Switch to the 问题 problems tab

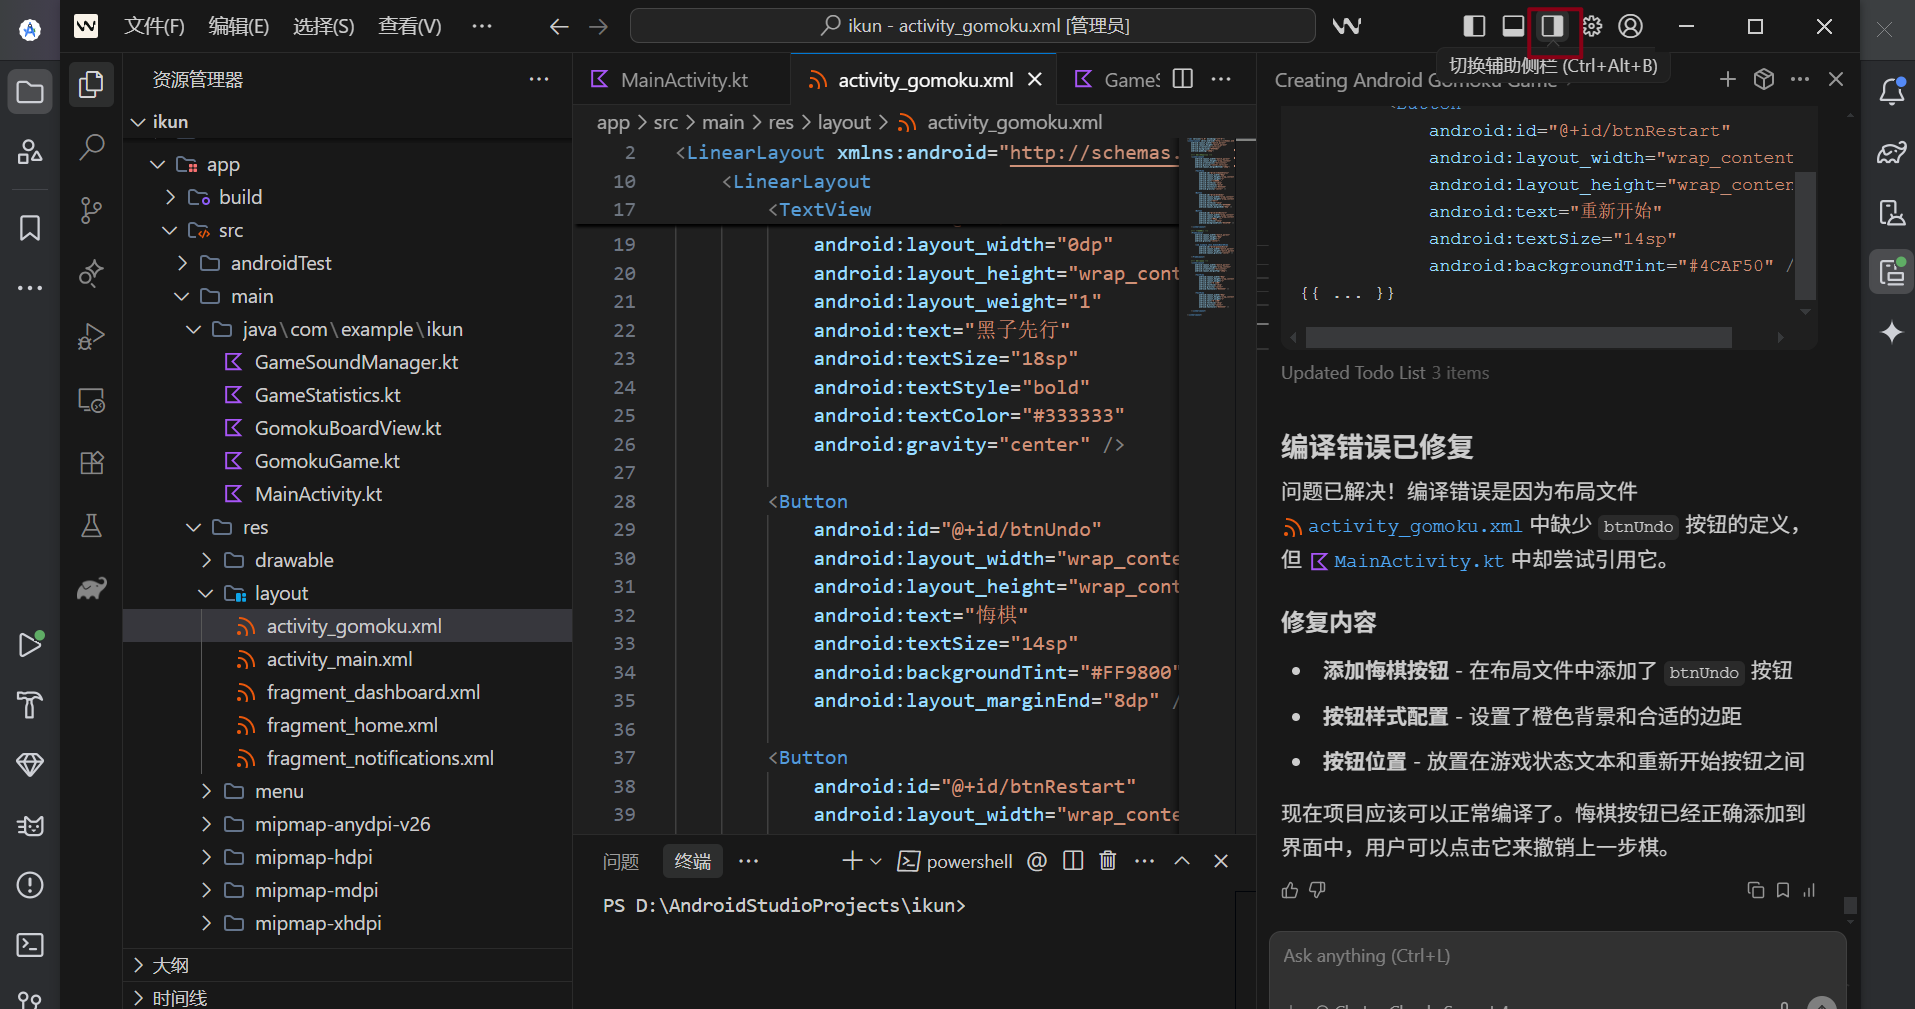click(x=621, y=861)
